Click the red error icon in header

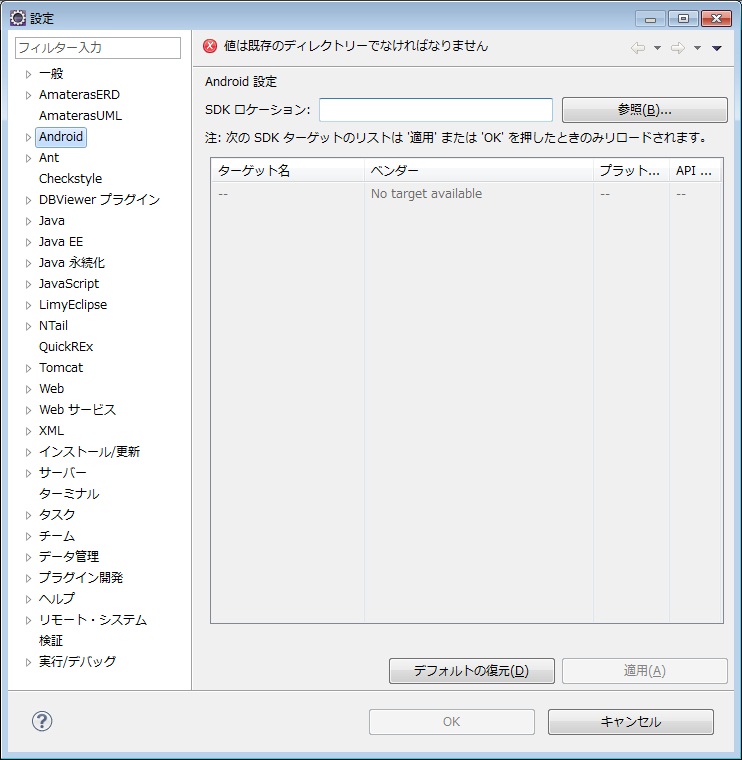210,46
